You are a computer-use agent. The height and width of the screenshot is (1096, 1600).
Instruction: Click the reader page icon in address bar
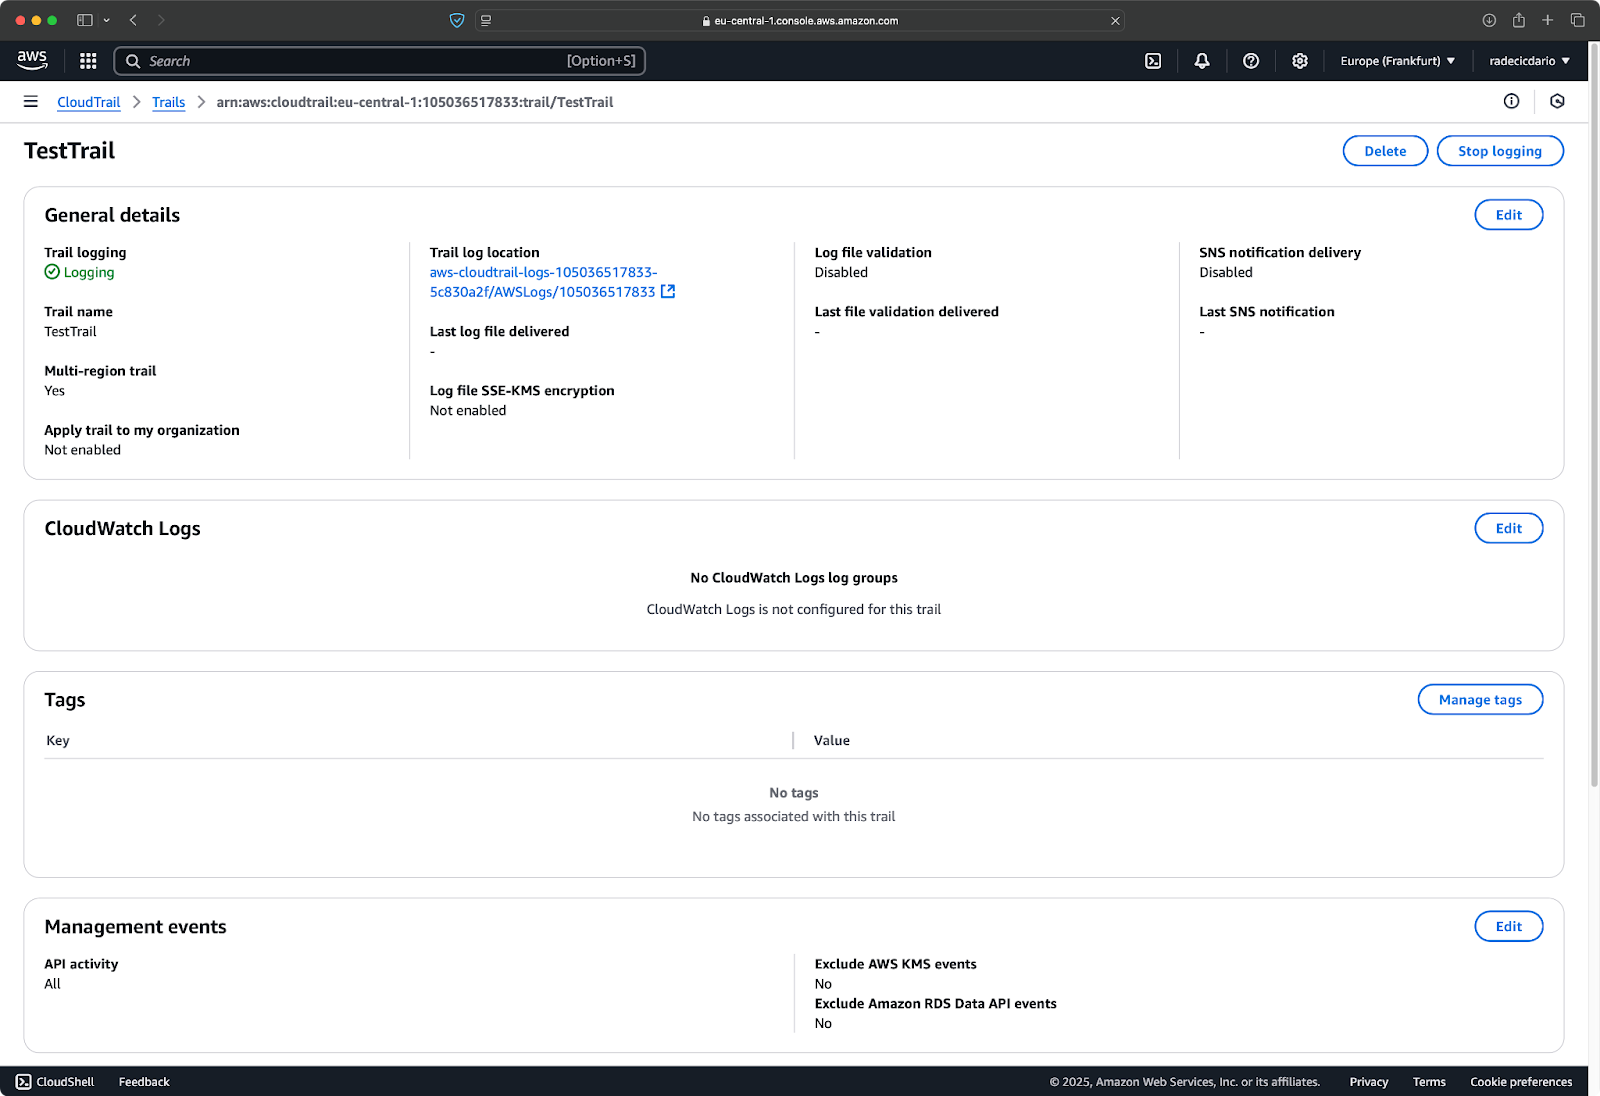point(486,20)
